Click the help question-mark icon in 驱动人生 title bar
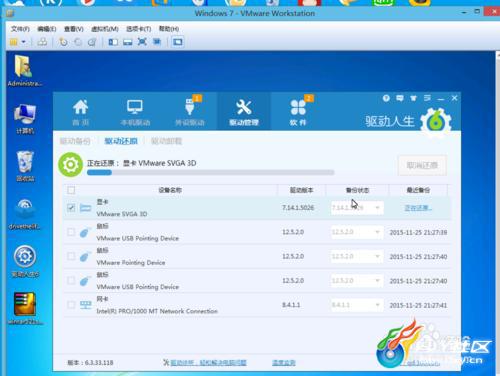This screenshot has height=376, width=500. click(x=386, y=98)
